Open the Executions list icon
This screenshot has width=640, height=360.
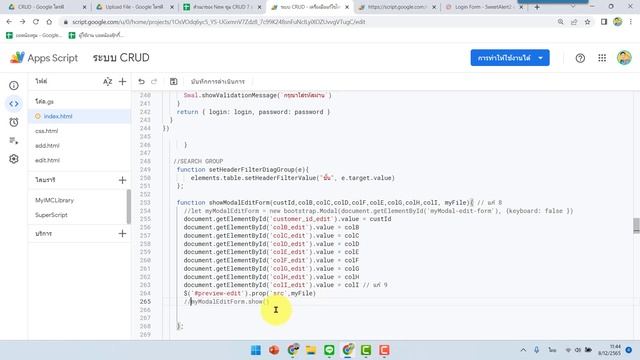[14, 141]
